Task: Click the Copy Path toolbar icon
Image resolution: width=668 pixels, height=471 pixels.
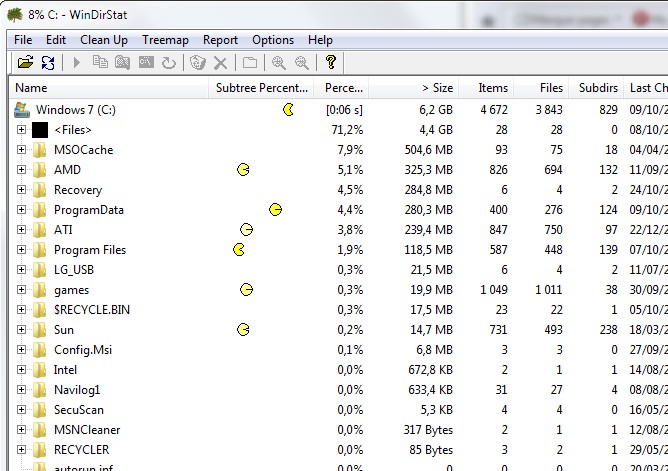Action: (100, 62)
